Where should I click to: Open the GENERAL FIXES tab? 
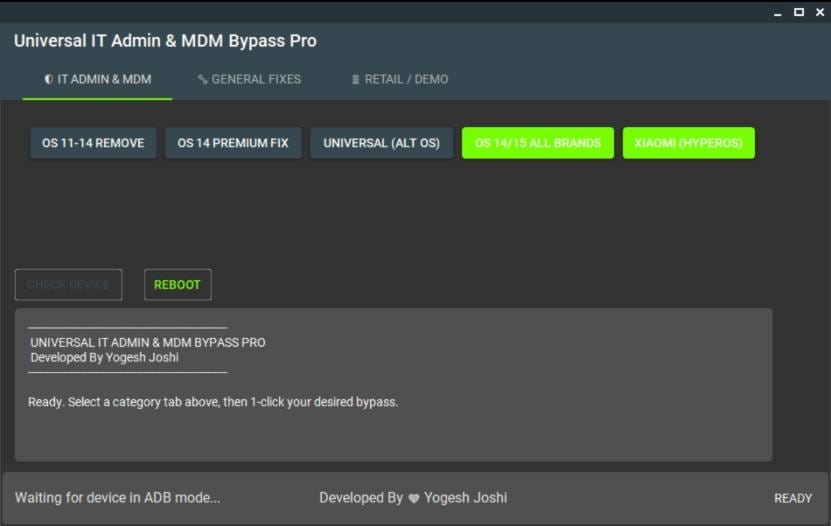[249, 79]
